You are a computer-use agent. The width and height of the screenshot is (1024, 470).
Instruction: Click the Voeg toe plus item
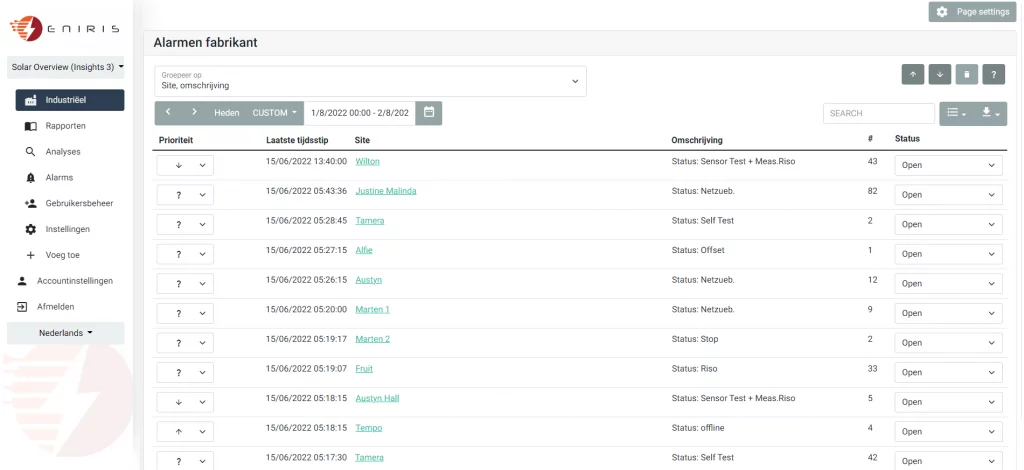coord(62,255)
